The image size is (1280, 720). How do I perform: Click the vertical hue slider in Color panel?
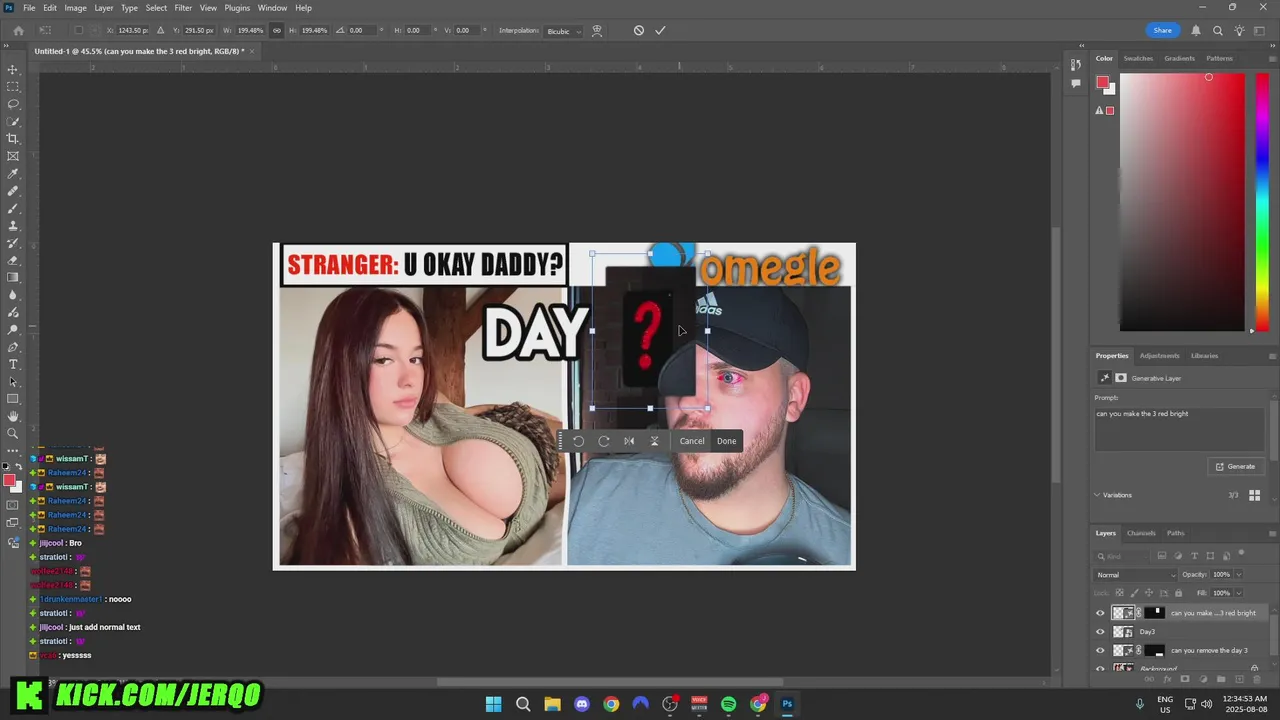pyautogui.click(x=1262, y=202)
